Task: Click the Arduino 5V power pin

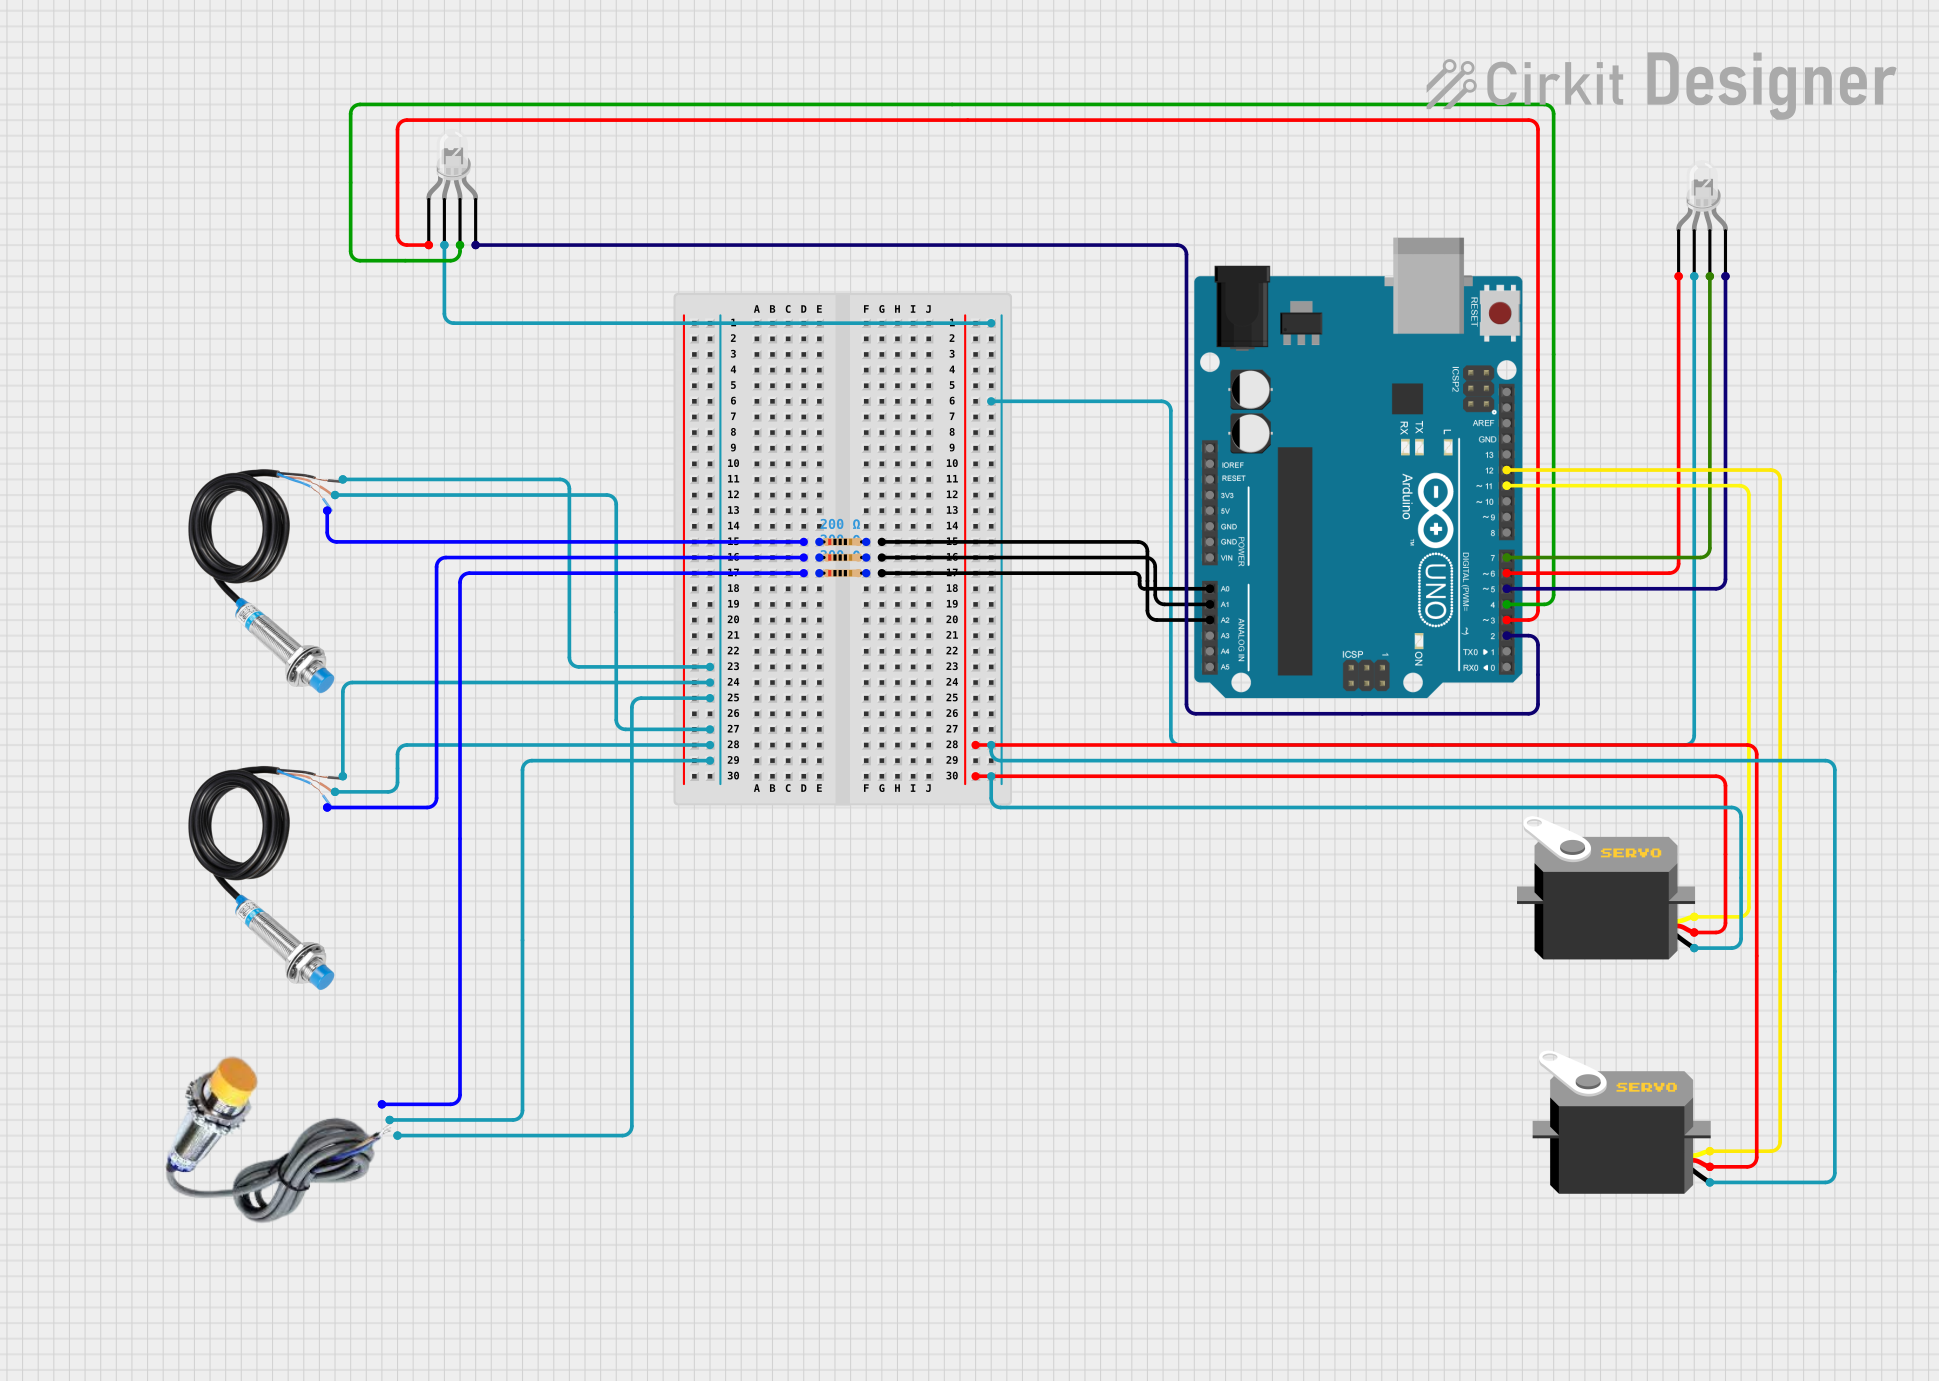Action: (1210, 511)
